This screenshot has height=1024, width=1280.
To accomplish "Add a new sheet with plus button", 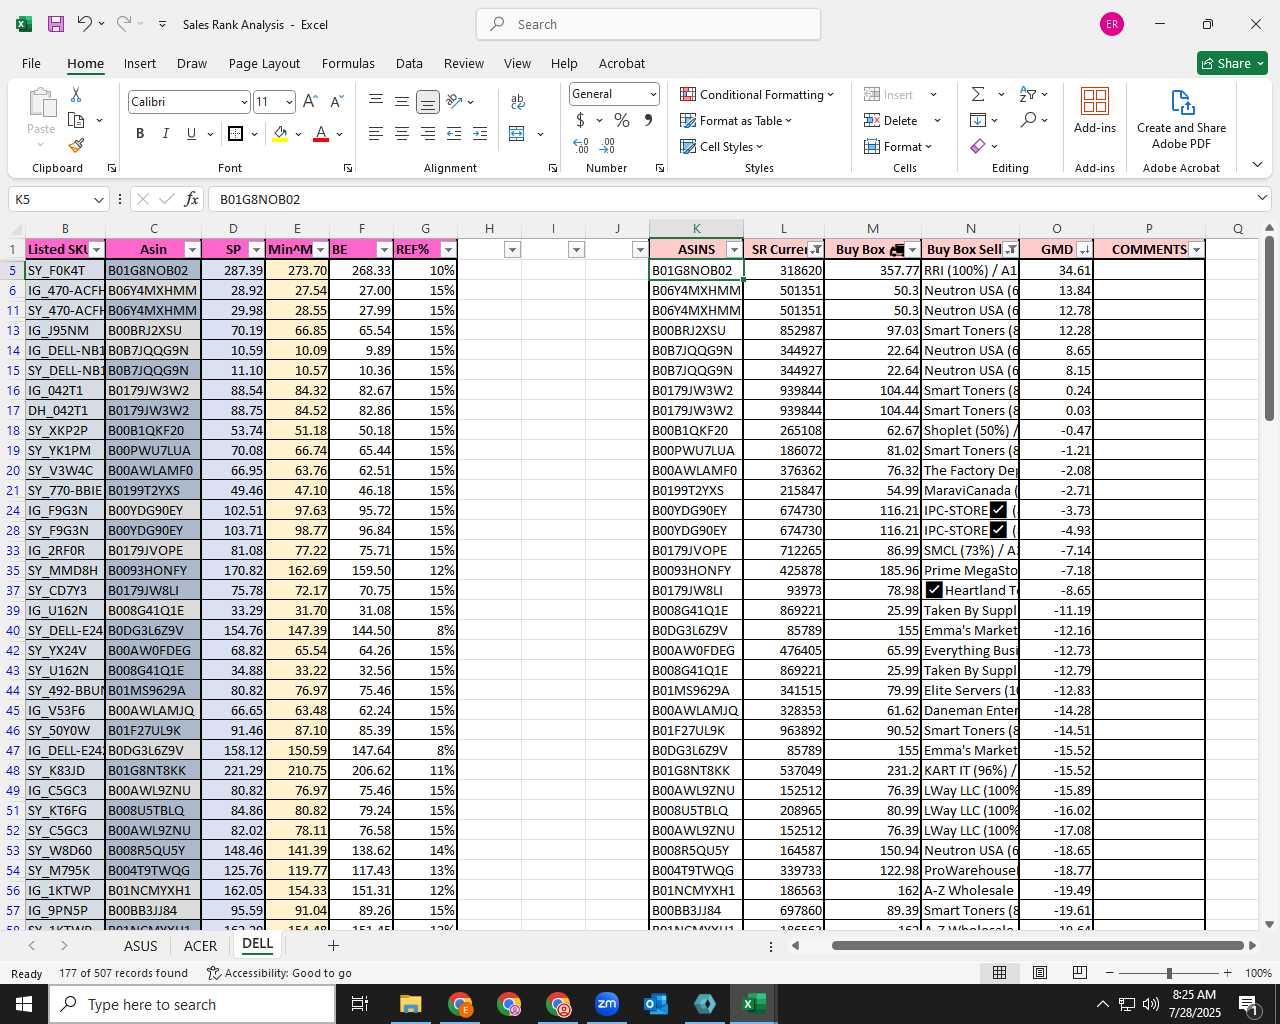I will (x=333, y=945).
